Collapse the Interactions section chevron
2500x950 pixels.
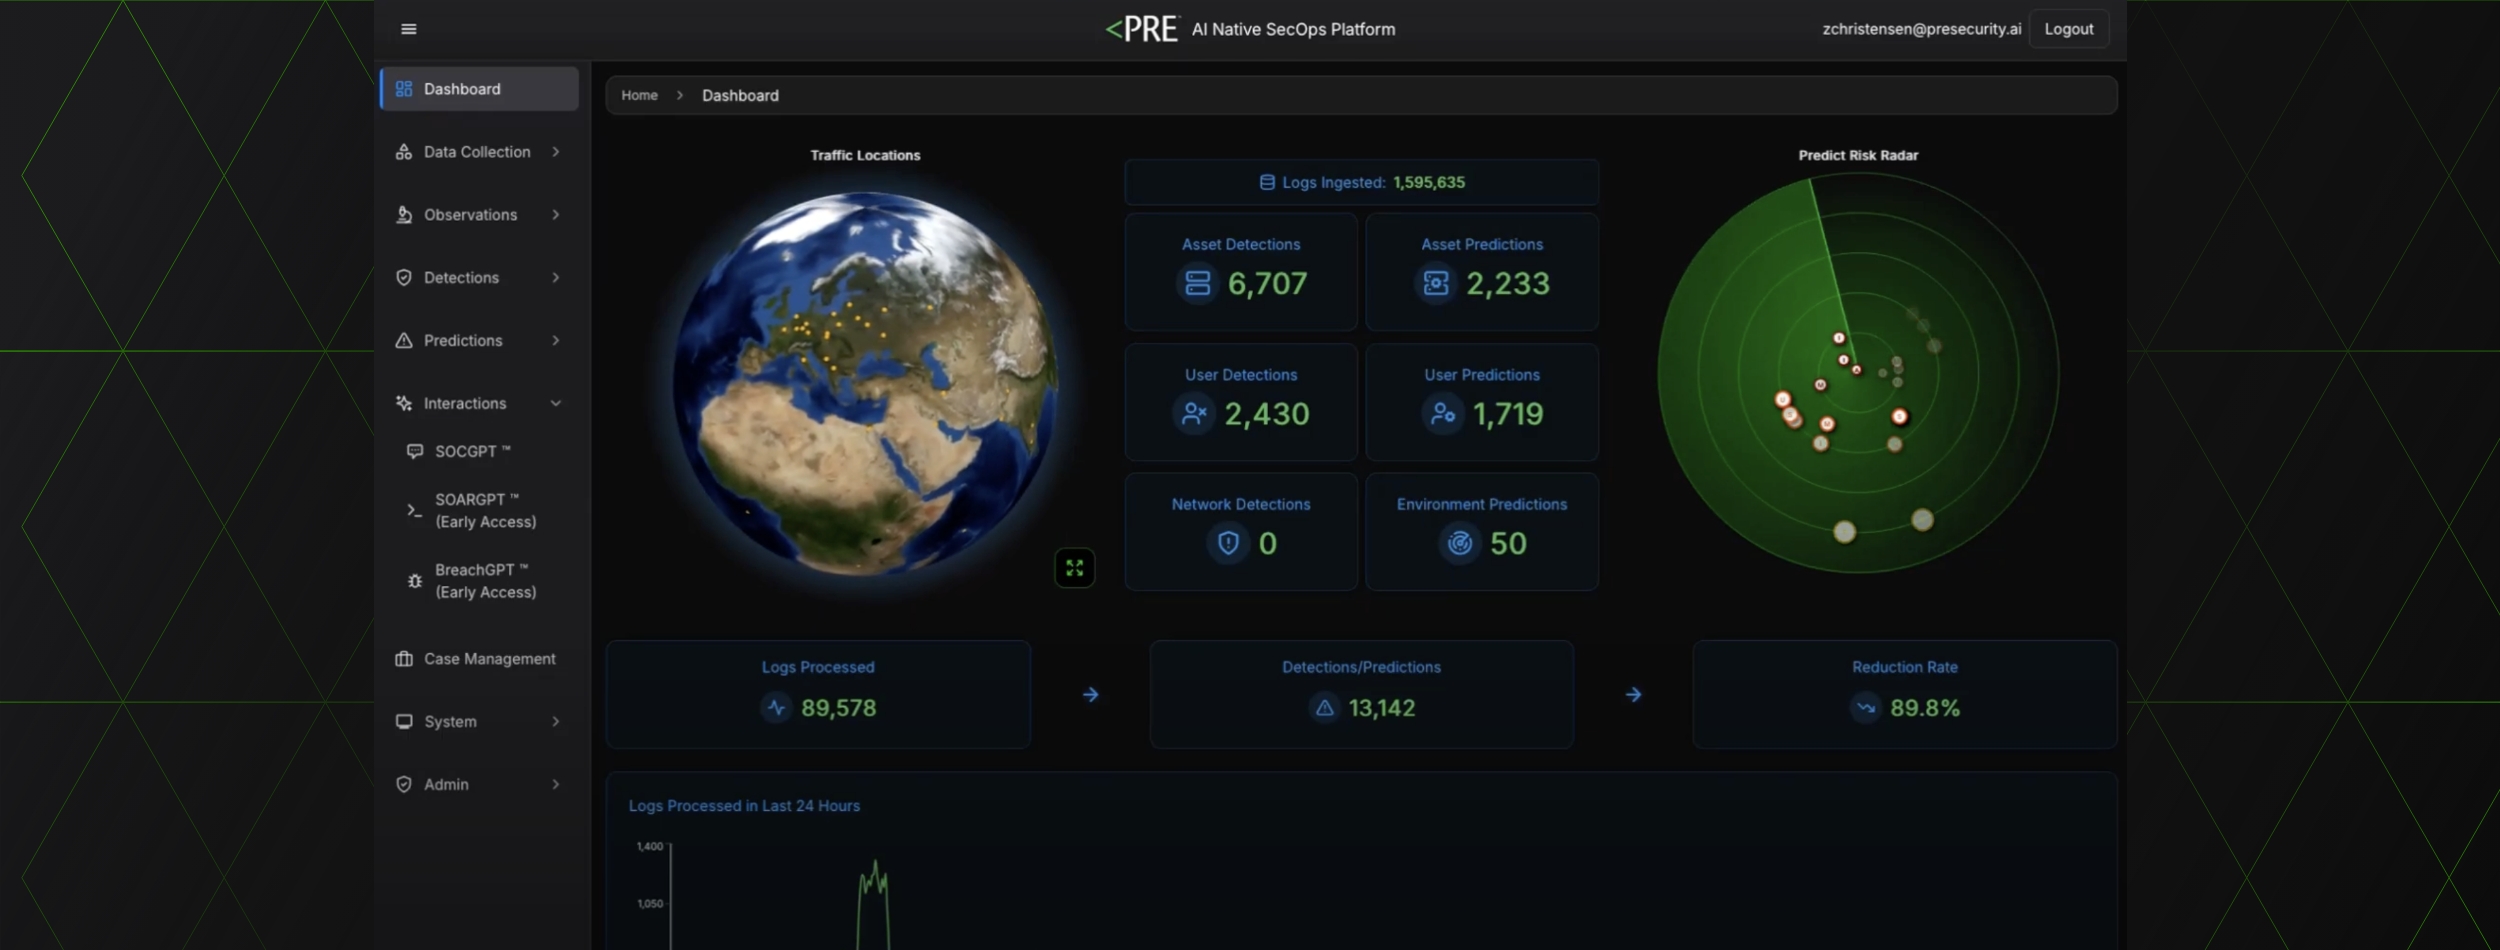(556, 403)
